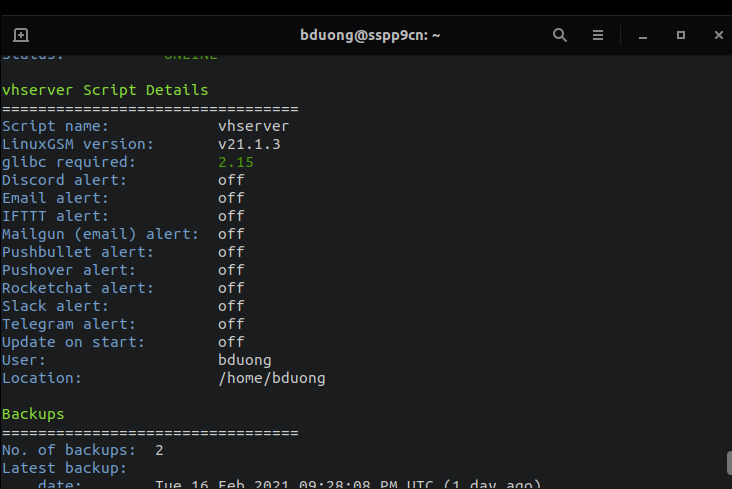The image size is (732, 489).
Task: Click the Telegram alert off value
Action: tap(231, 324)
